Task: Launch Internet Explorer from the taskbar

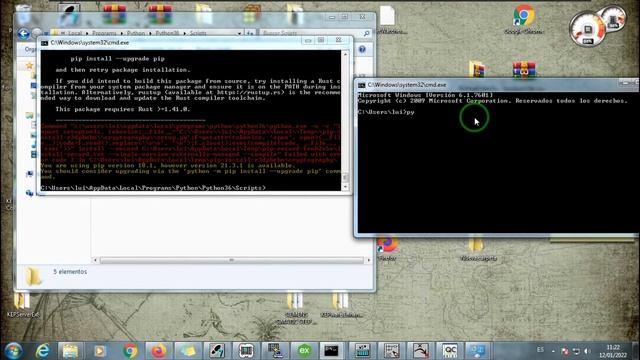Action: (42, 351)
